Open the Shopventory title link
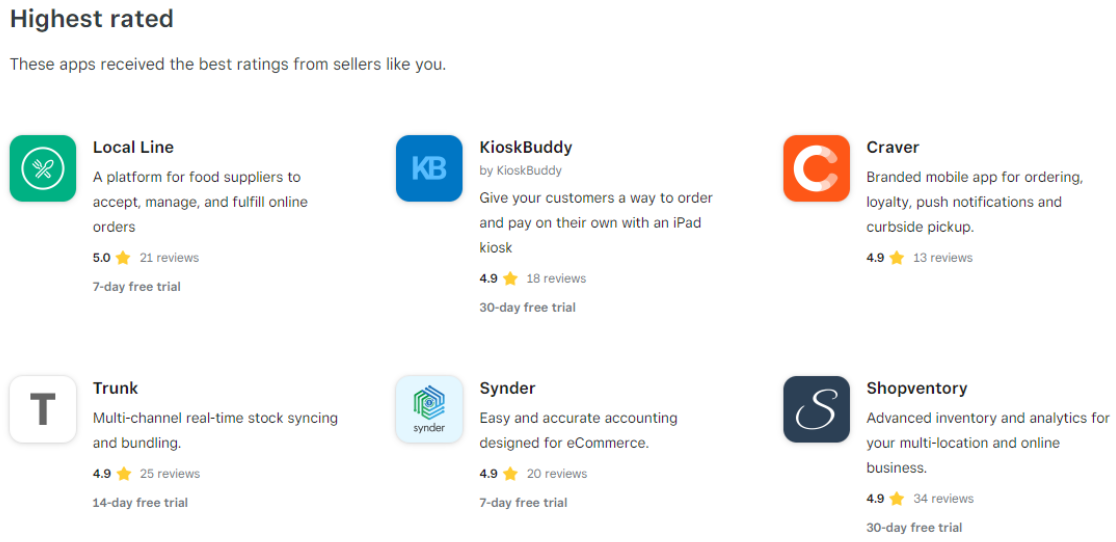The image size is (1116, 542). [x=917, y=388]
